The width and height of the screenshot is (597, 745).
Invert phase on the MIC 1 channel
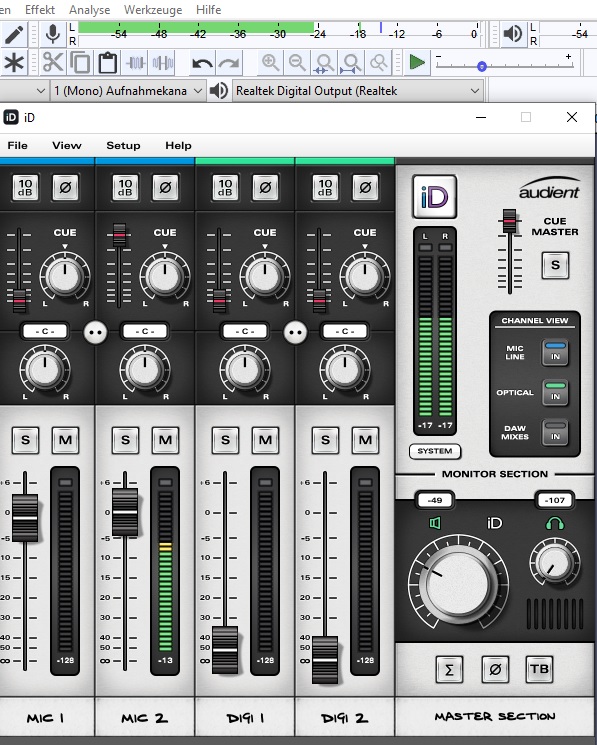[65, 187]
